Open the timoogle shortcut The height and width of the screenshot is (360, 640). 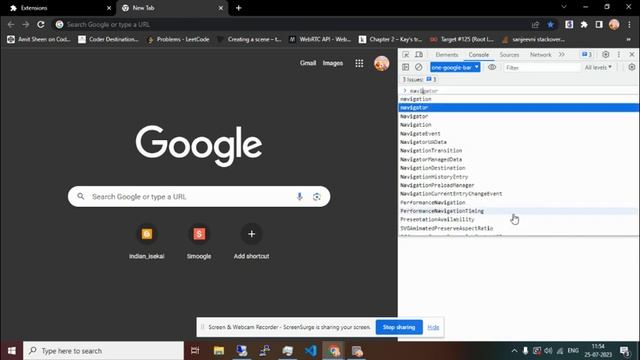click(x=199, y=241)
